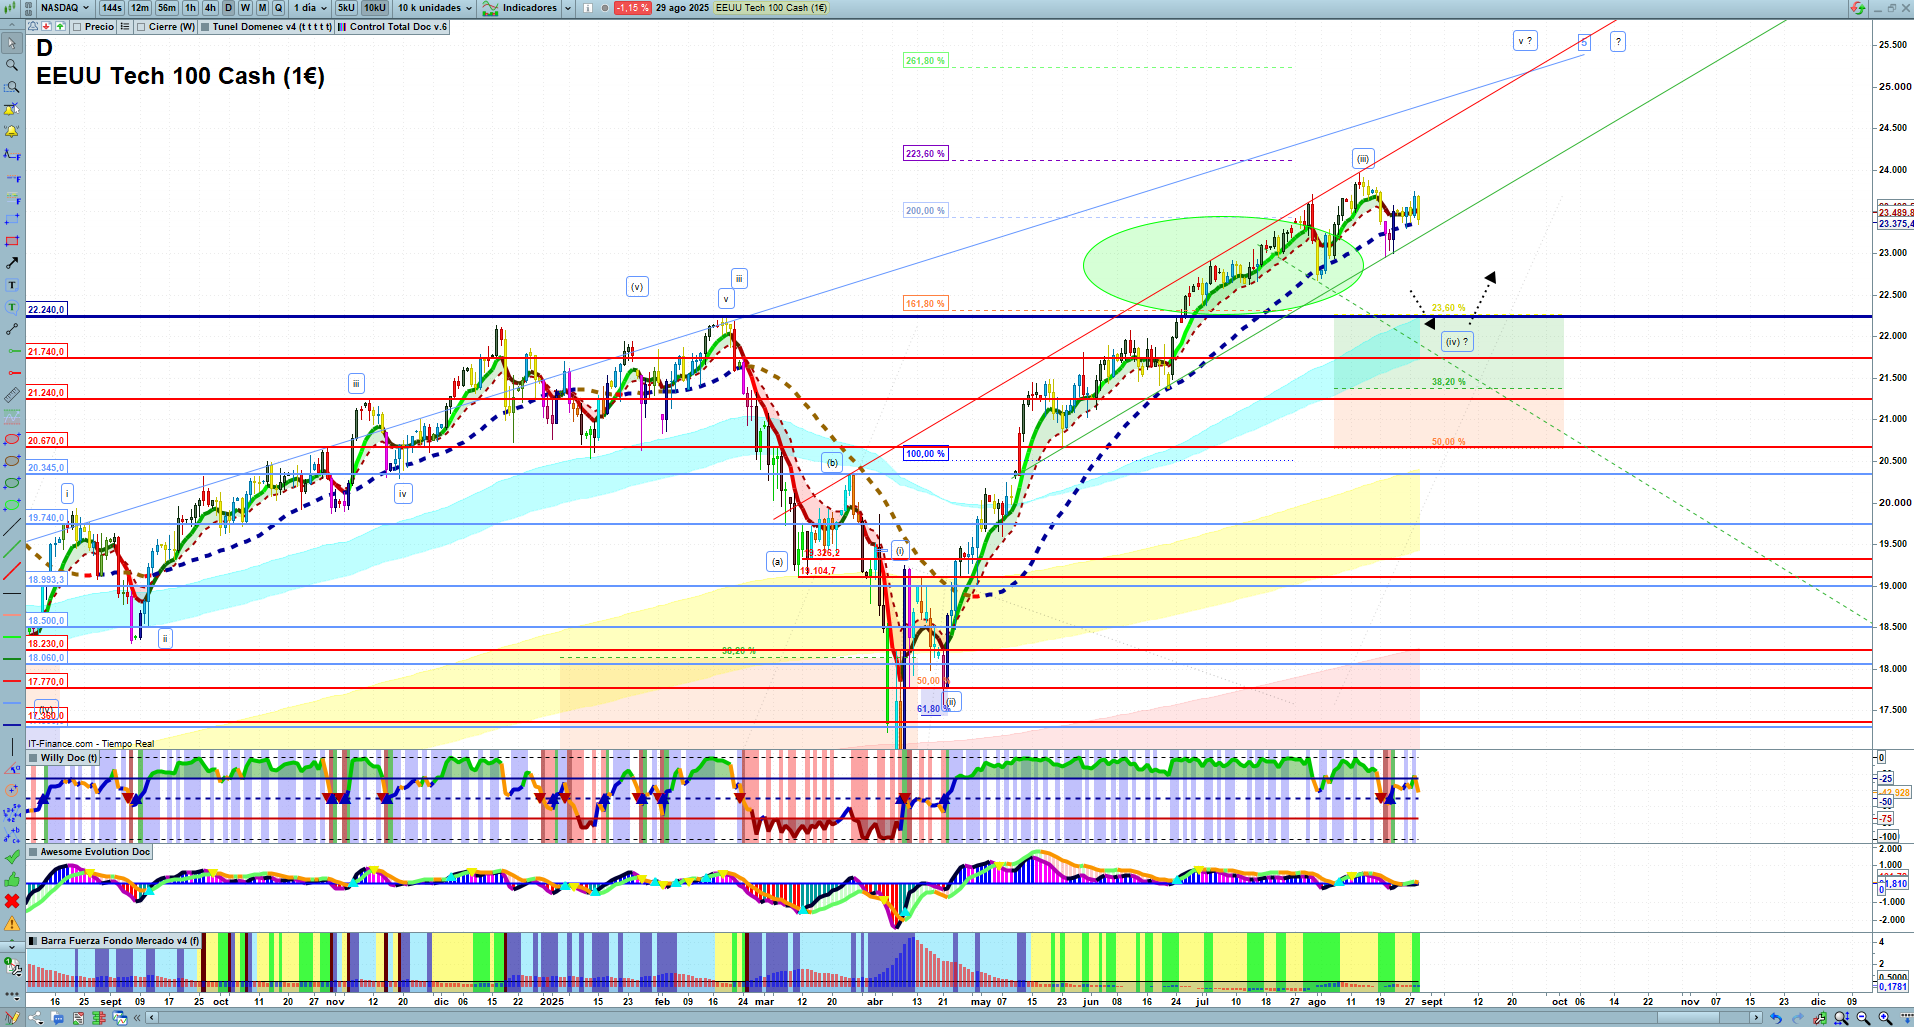
Task: Select the black trend line tool
Action: pyautogui.click(x=12, y=527)
